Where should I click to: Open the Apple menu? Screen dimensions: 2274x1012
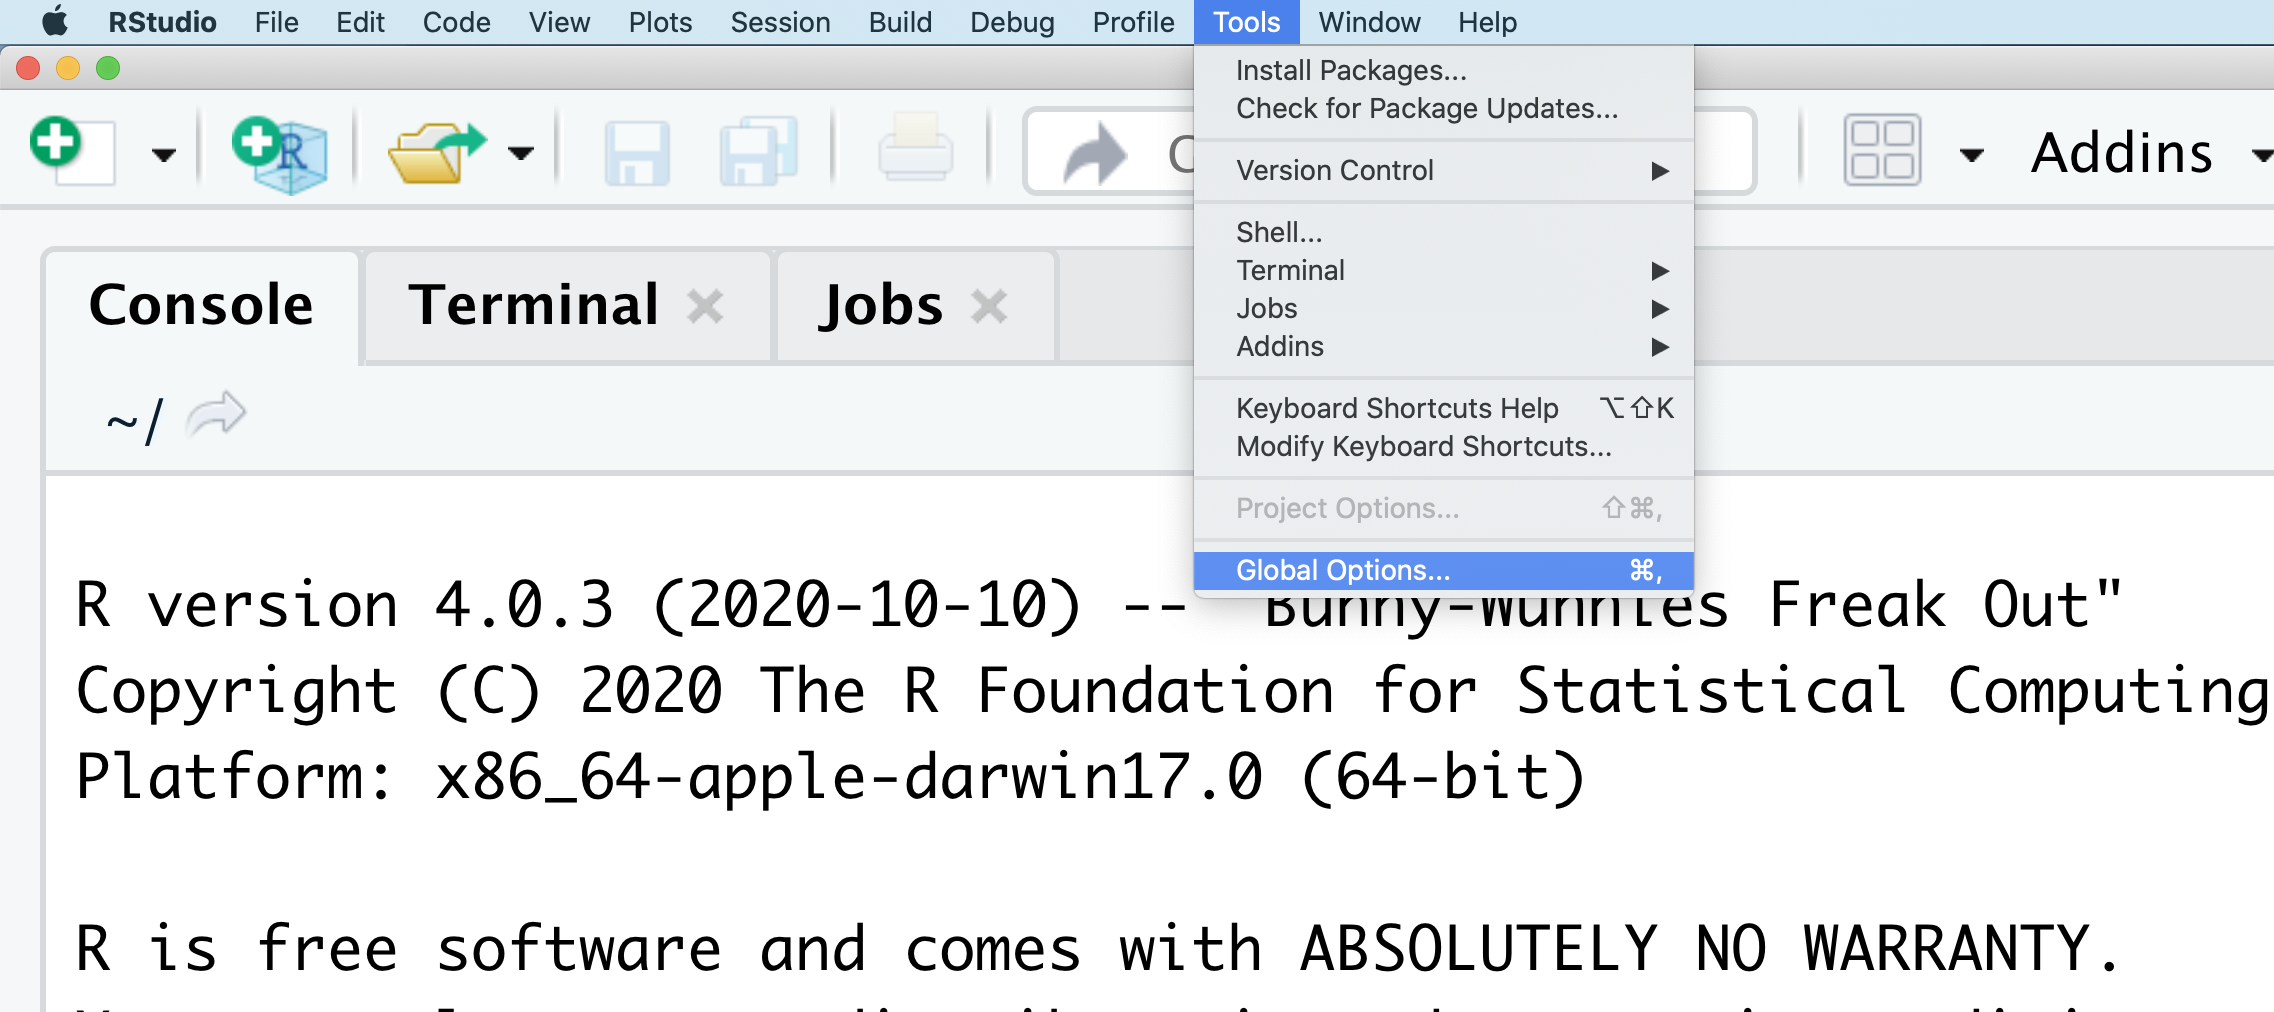tap(55, 22)
